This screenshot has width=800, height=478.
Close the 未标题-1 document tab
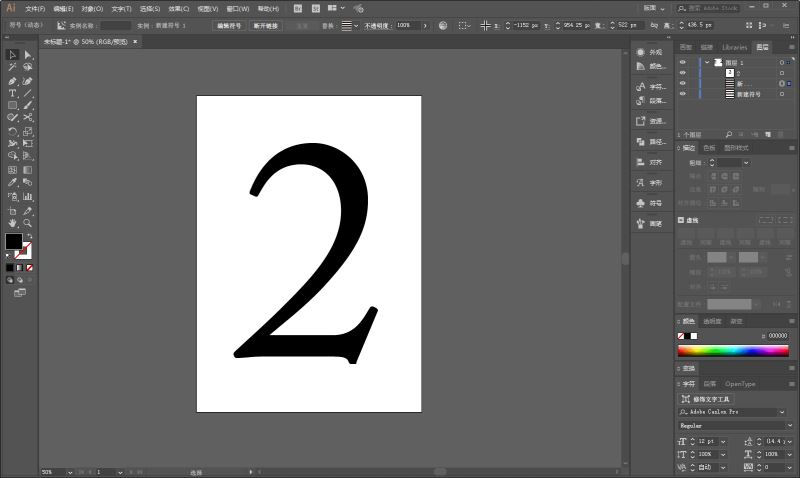click(135, 41)
